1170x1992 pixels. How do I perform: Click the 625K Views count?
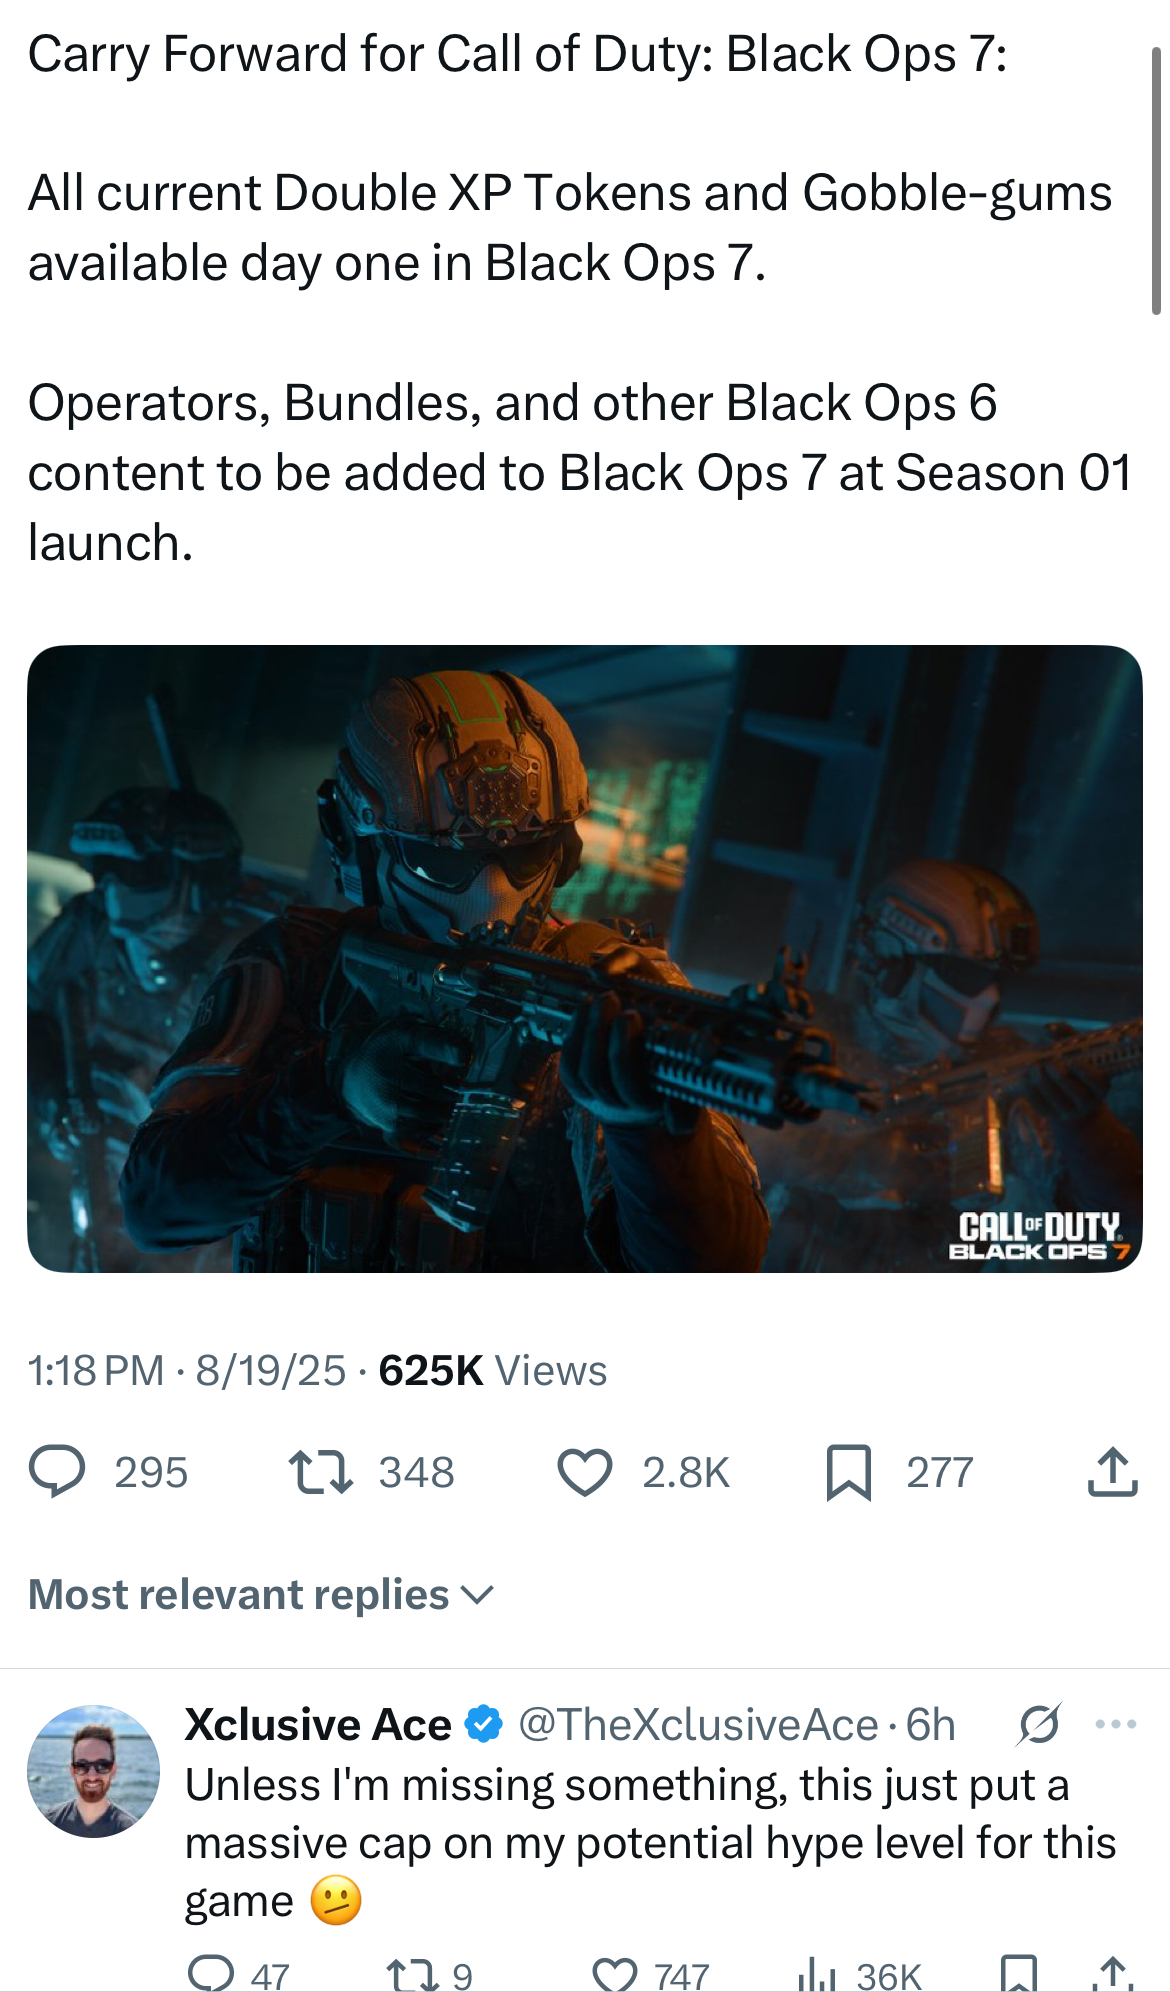tap(492, 1370)
